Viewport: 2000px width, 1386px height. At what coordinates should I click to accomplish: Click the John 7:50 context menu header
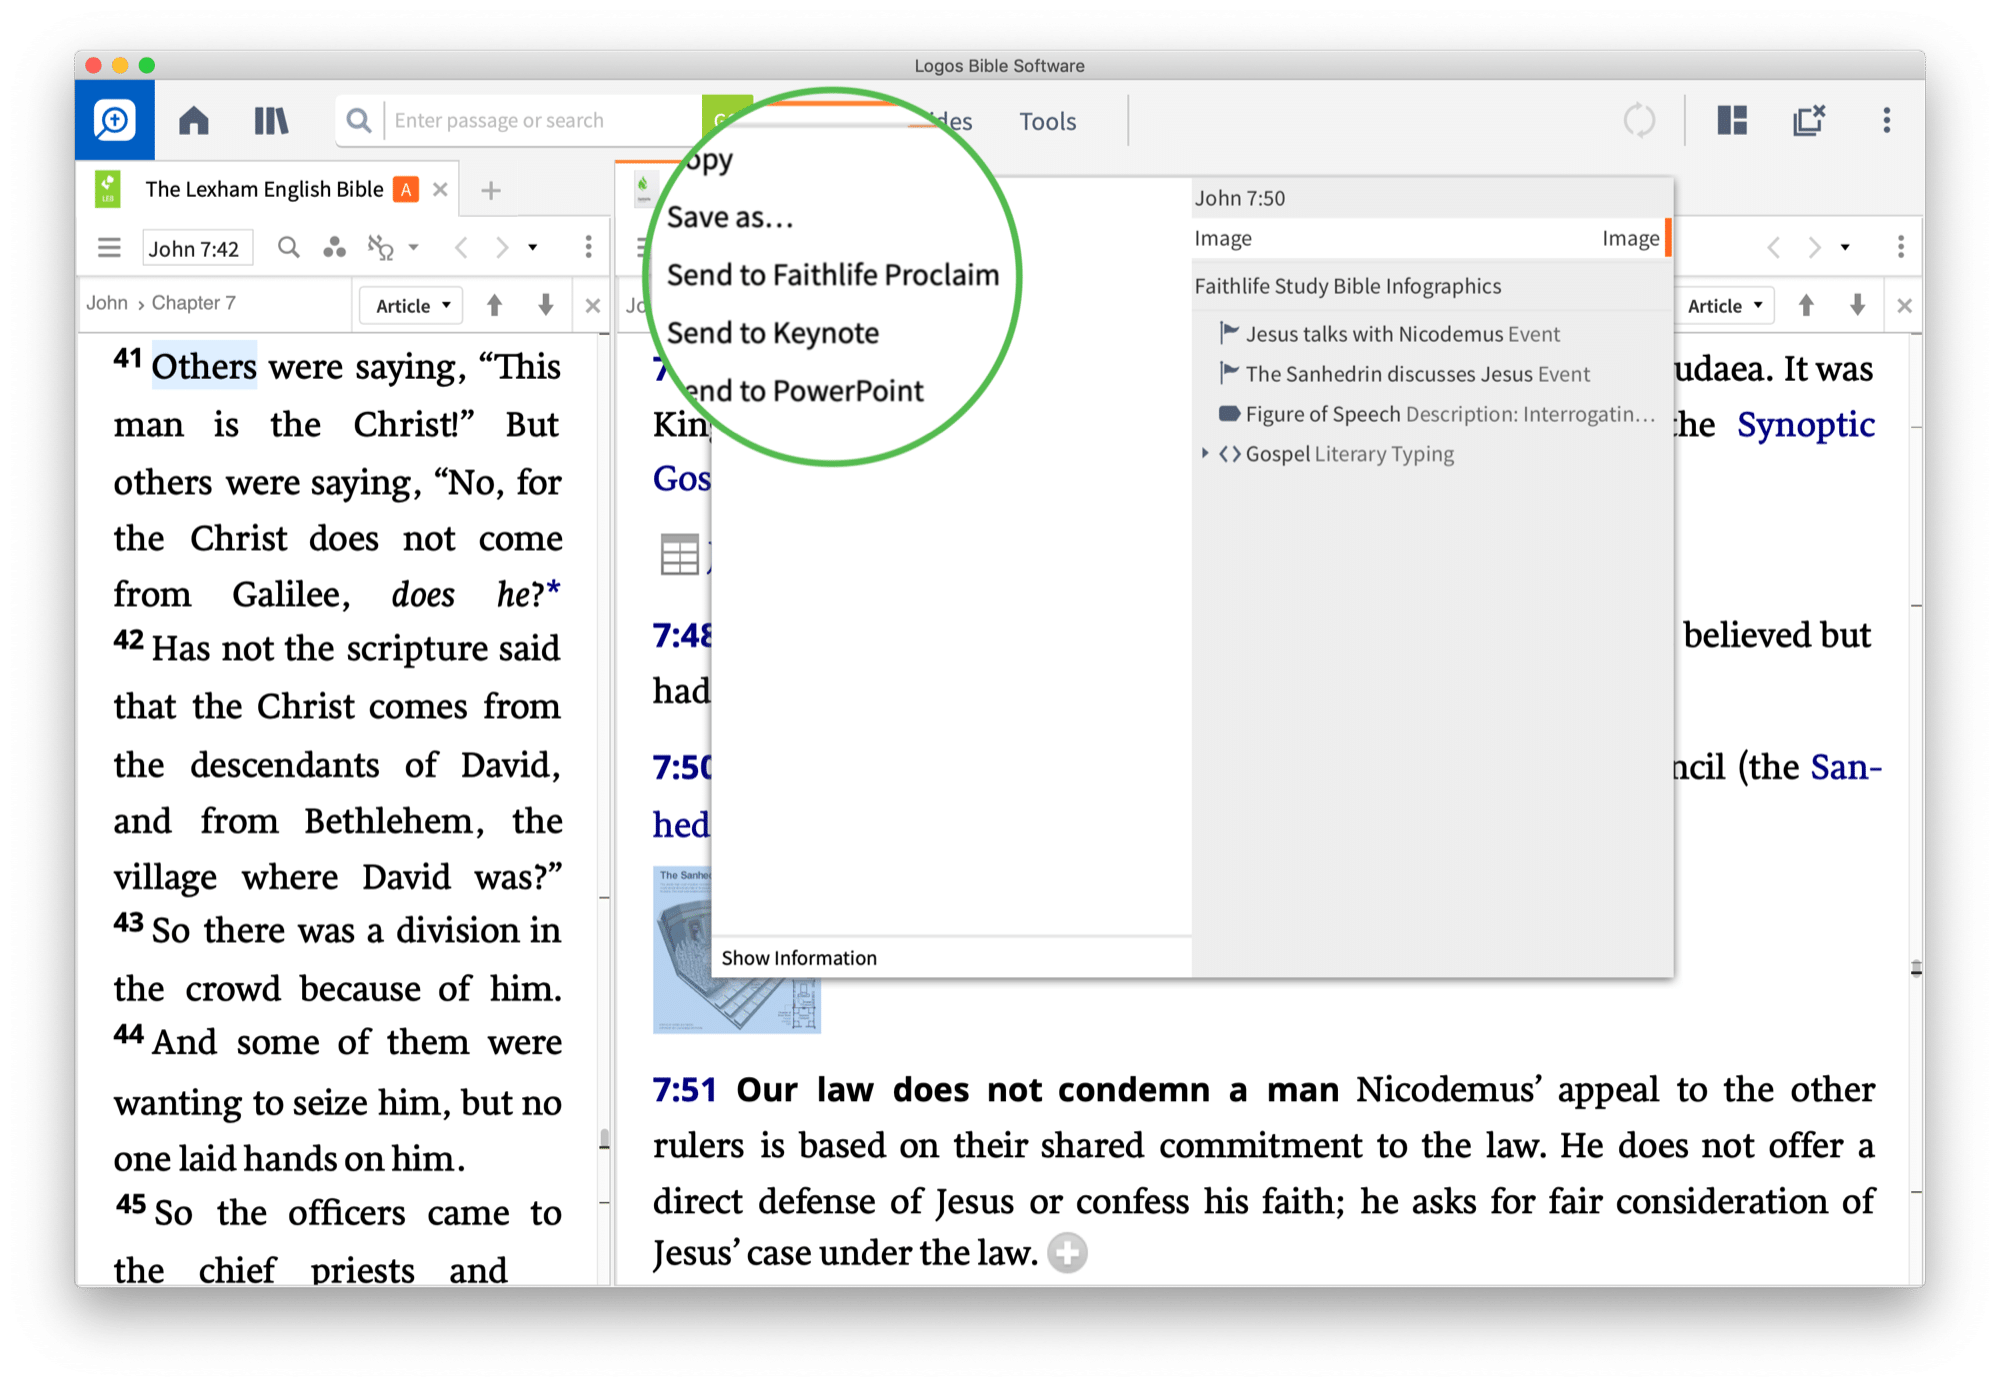[x=1240, y=198]
